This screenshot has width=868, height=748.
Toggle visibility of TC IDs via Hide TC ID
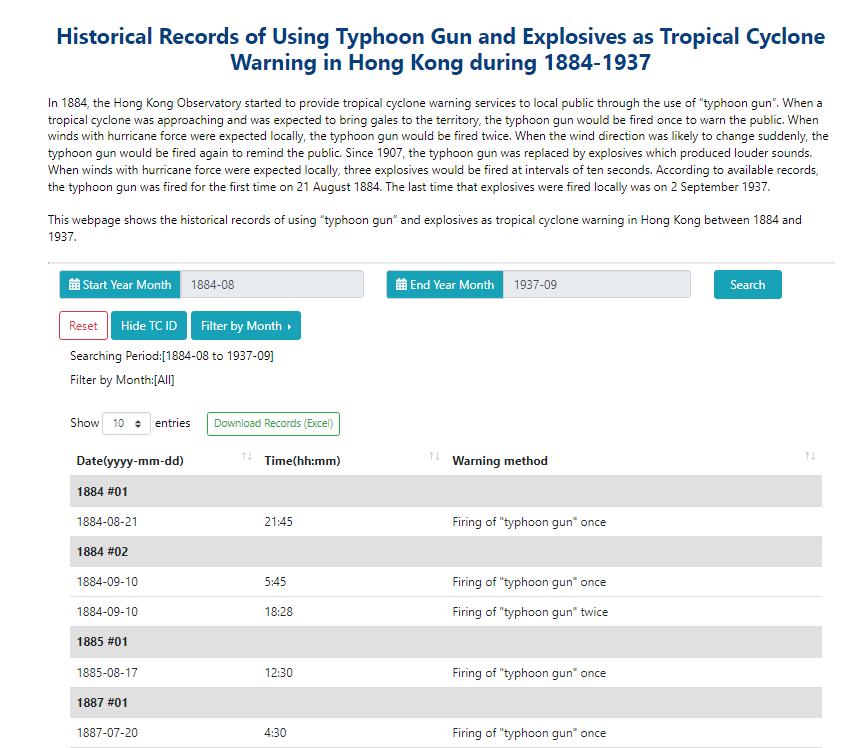148,325
